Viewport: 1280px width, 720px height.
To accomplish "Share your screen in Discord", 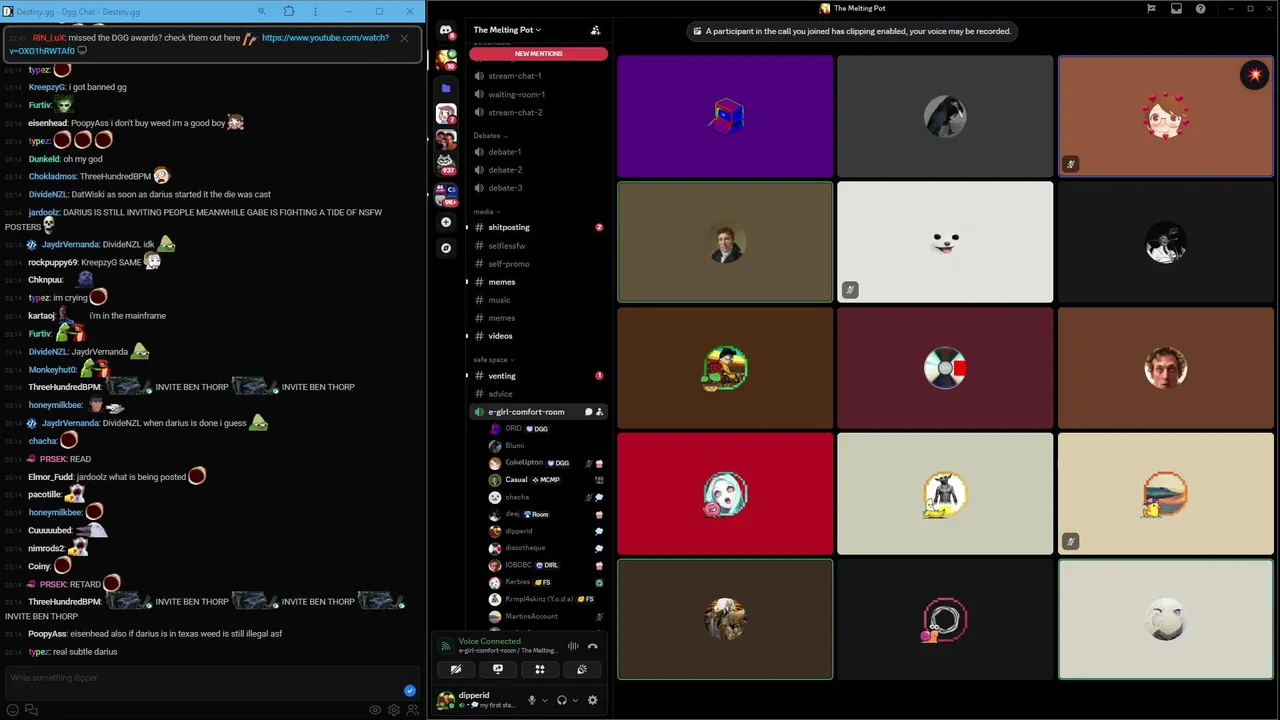I will click(x=497, y=670).
